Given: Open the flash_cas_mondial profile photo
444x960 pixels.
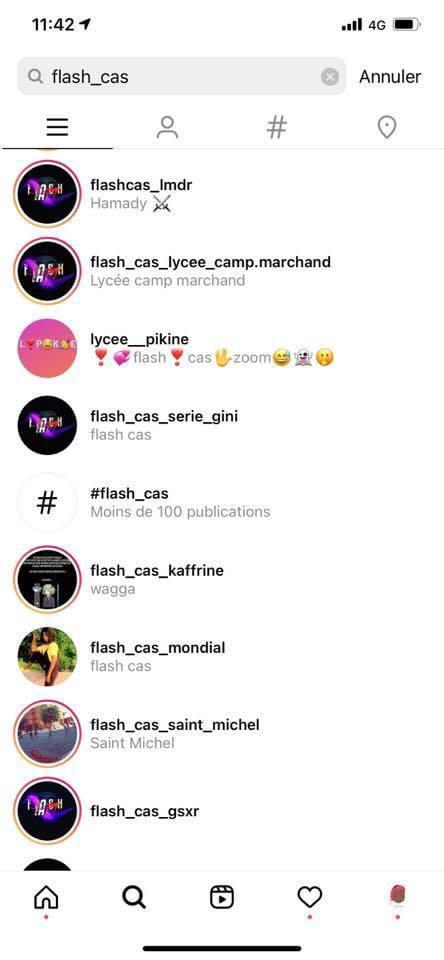Looking at the screenshot, I should tap(47, 656).
